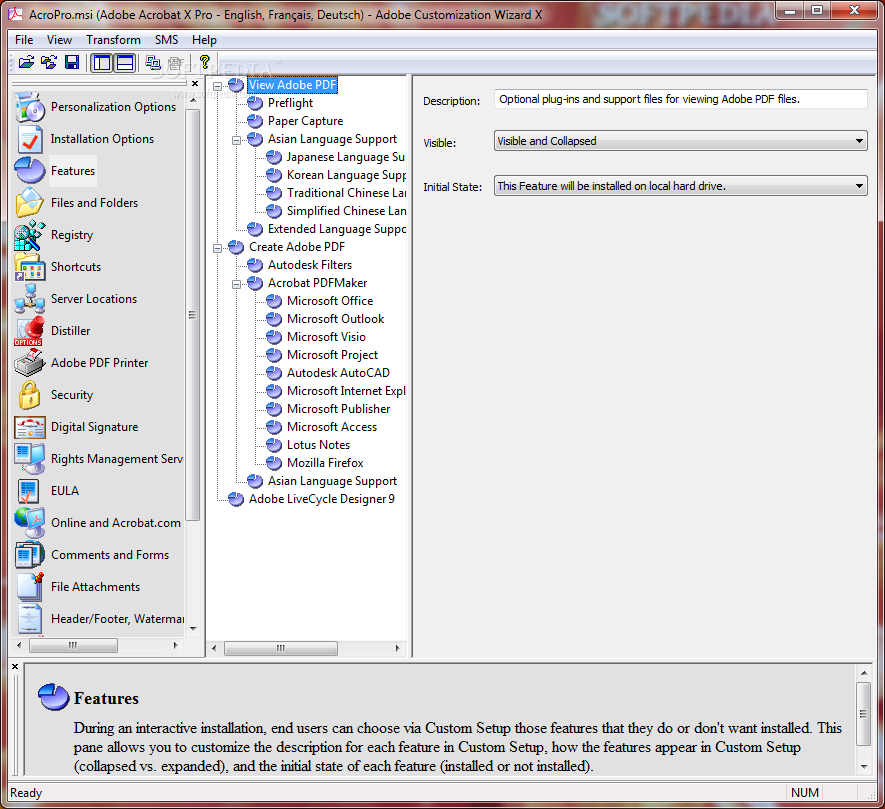Open the Header/Footer, Watermark icon
885x809 pixels.
tap(30, 619)
